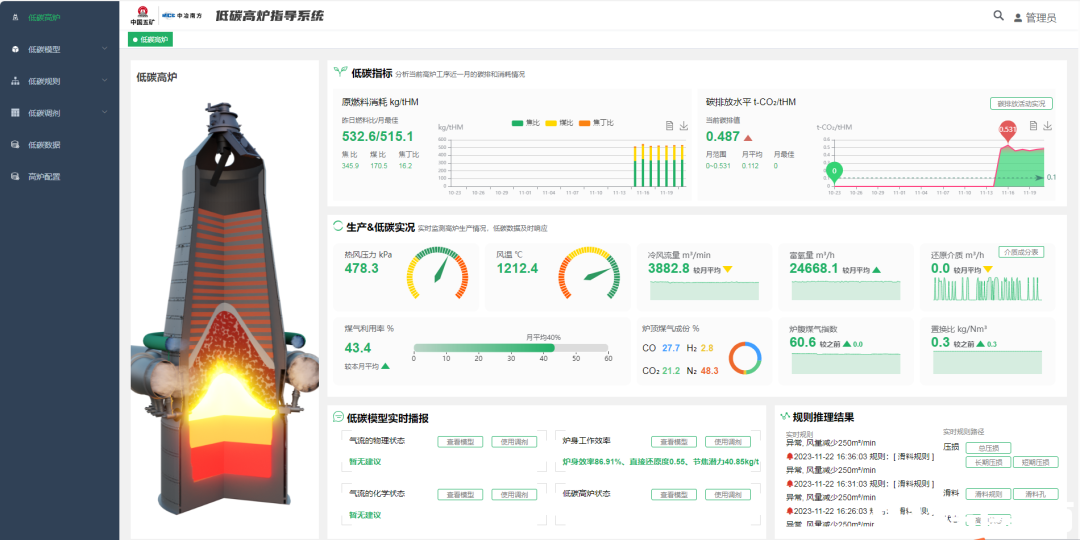This screenshot has width=1080, height=540.
Task: Expand the 低碳模型 sidebar chevron
Action: point(105,49)
